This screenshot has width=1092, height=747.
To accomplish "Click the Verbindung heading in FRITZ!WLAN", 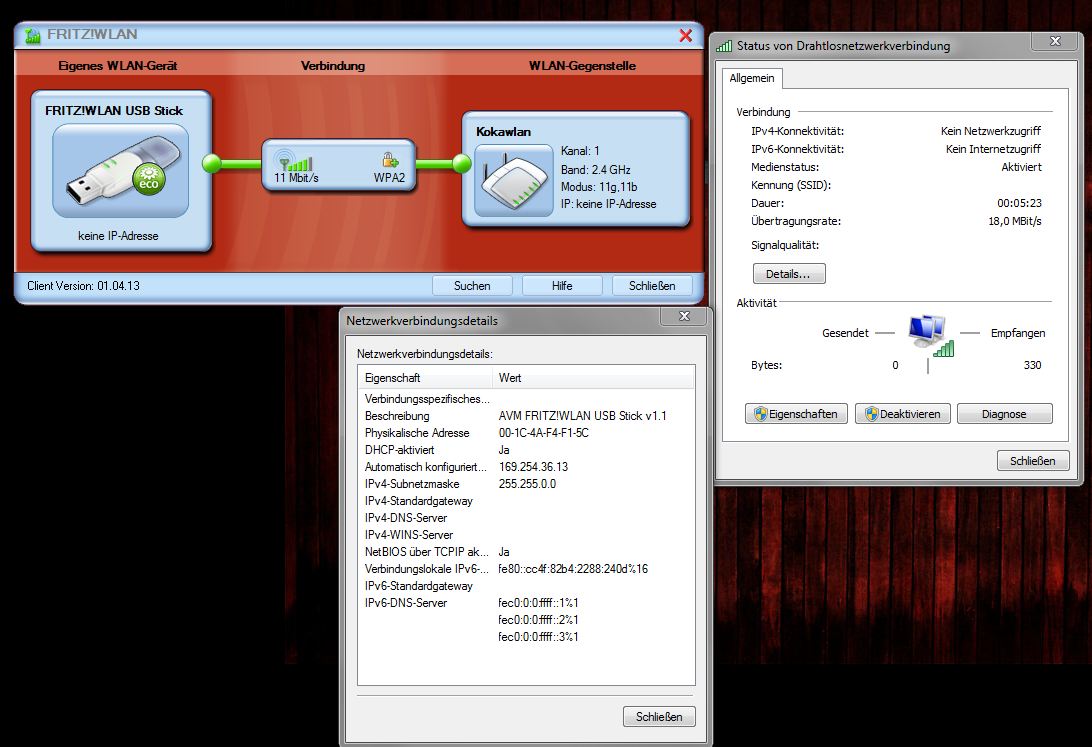I will [x=333, y=65].
